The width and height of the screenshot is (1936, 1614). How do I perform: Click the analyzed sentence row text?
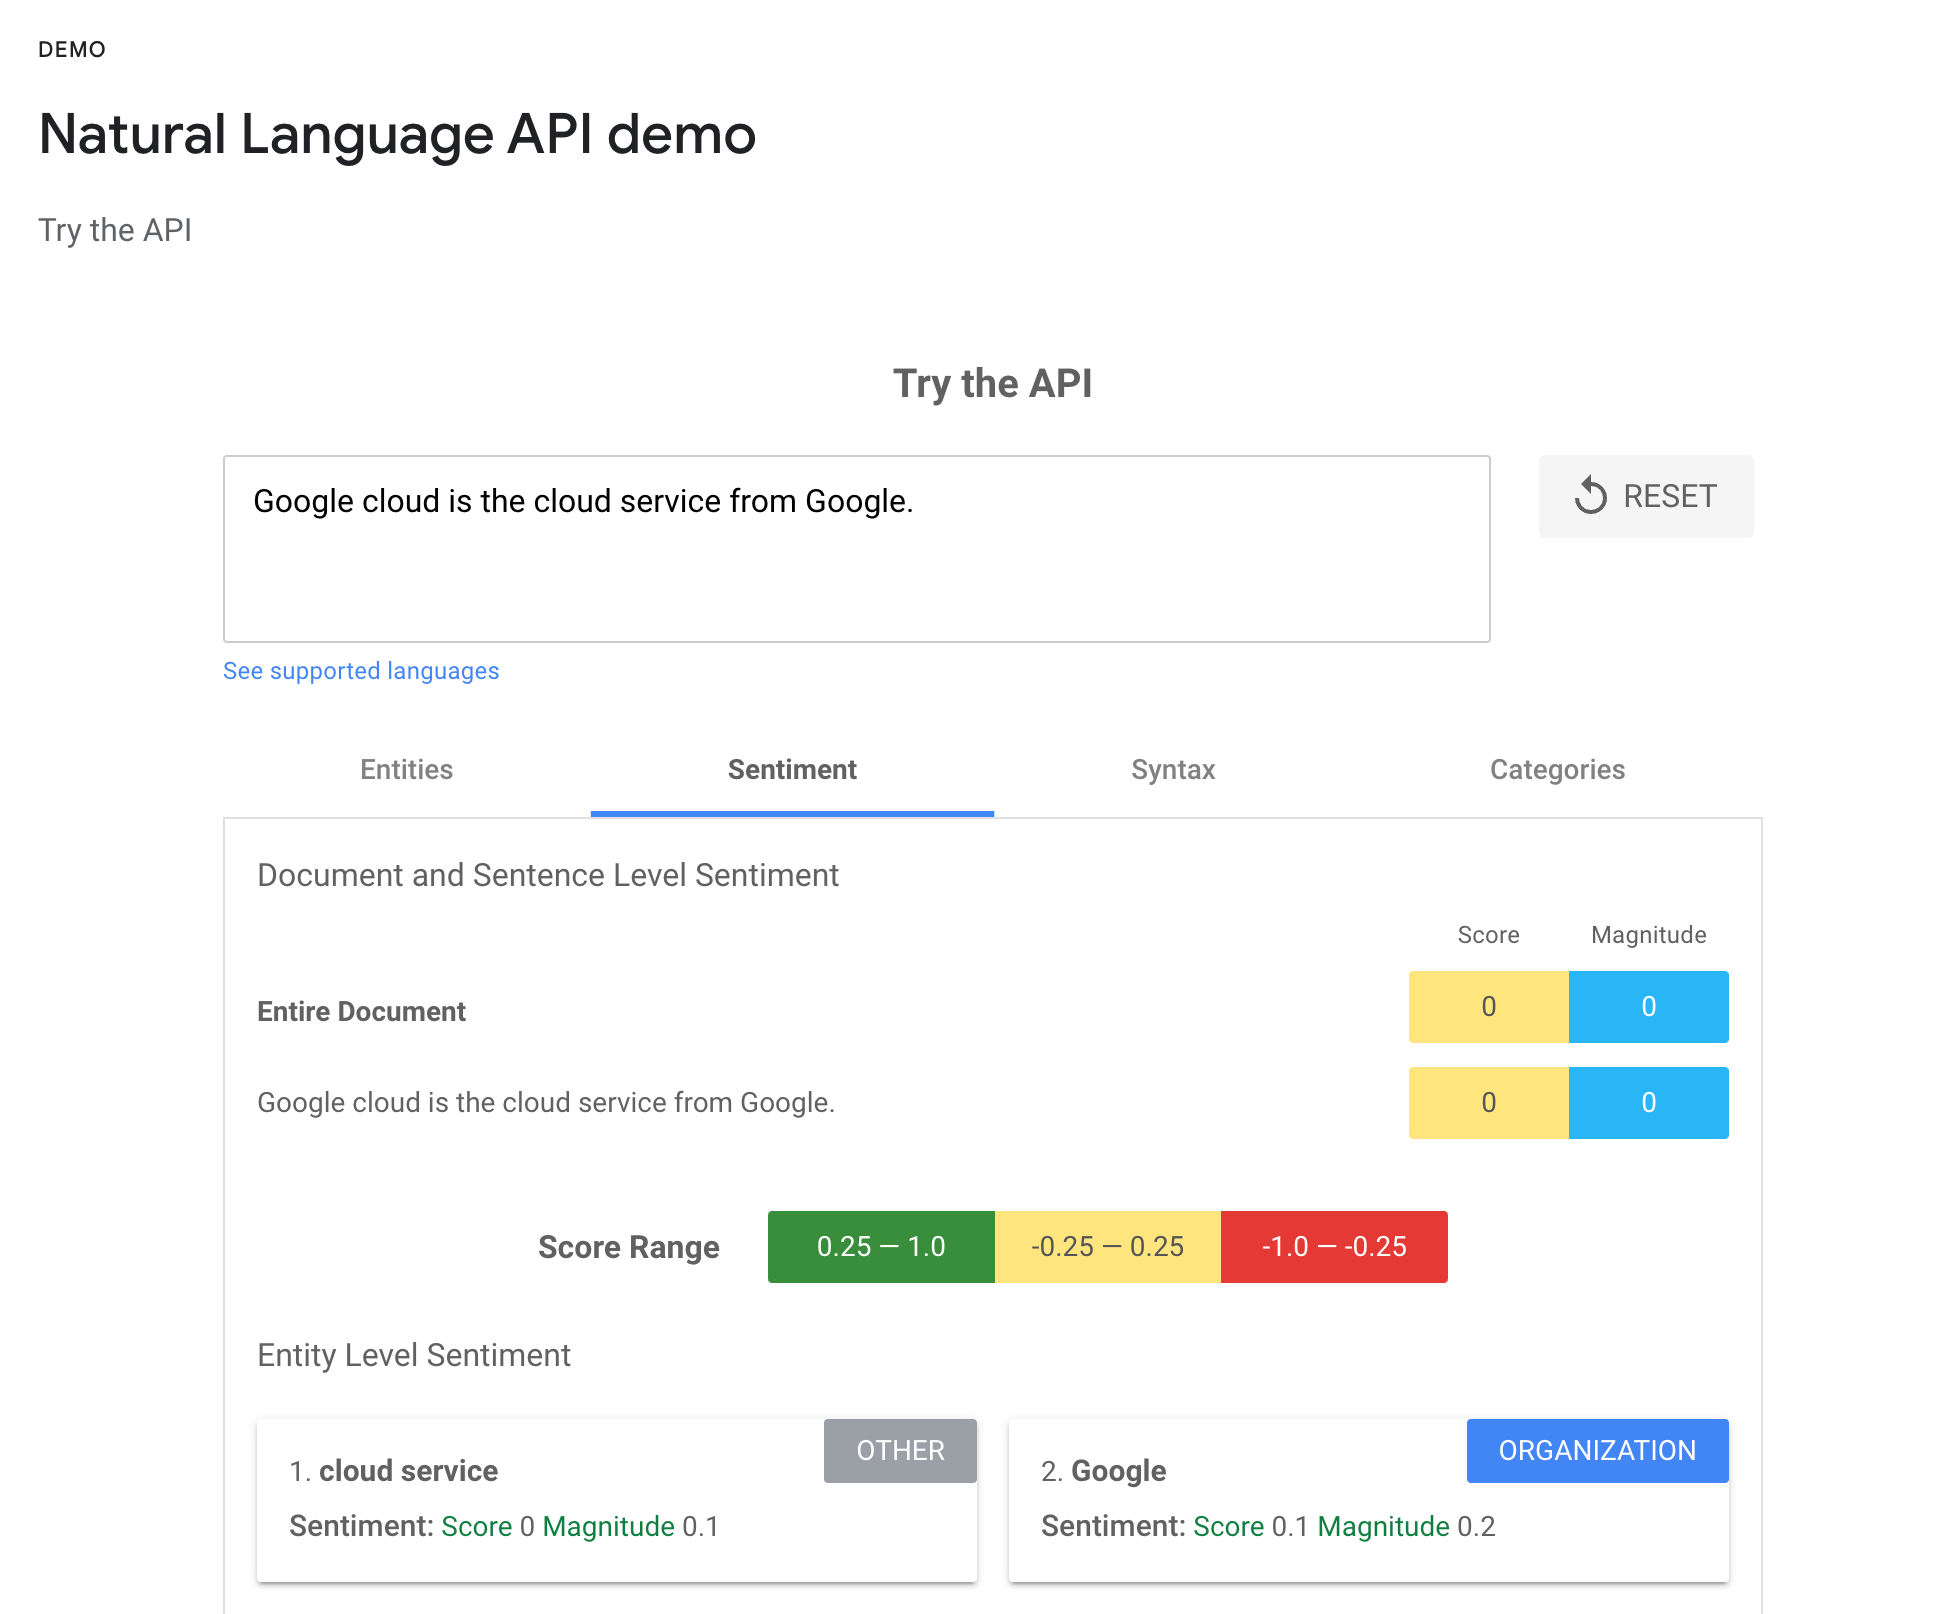546,1103
